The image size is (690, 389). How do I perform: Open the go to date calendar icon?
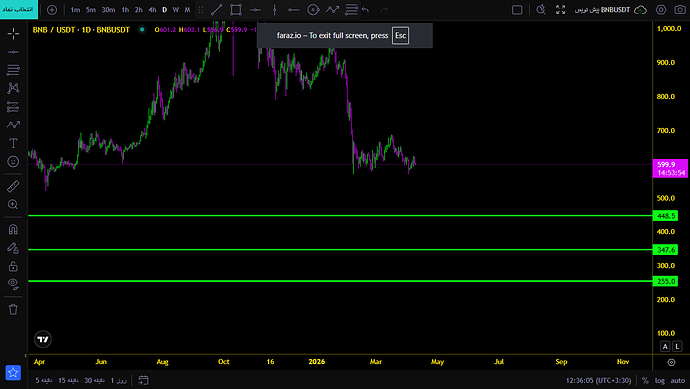tap(143, 380)
